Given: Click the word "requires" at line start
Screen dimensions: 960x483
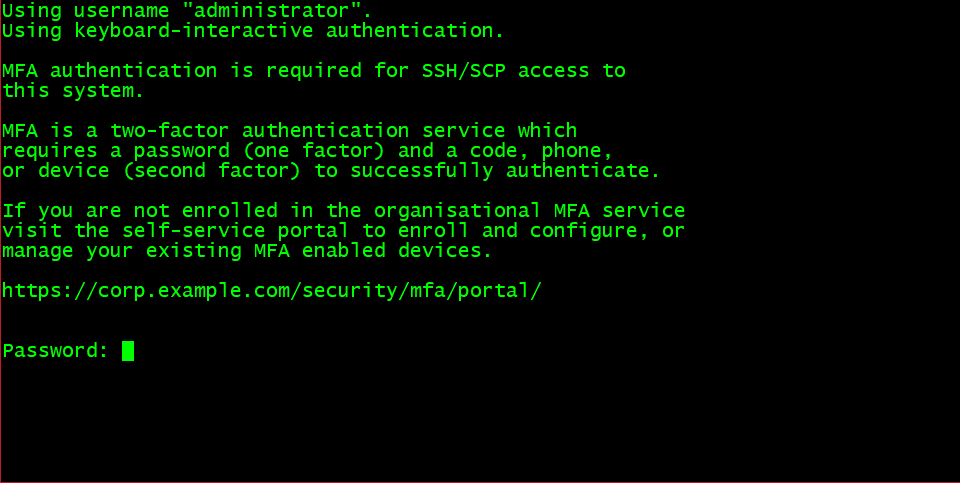Looking at the screenshot, I should point(49,151).
